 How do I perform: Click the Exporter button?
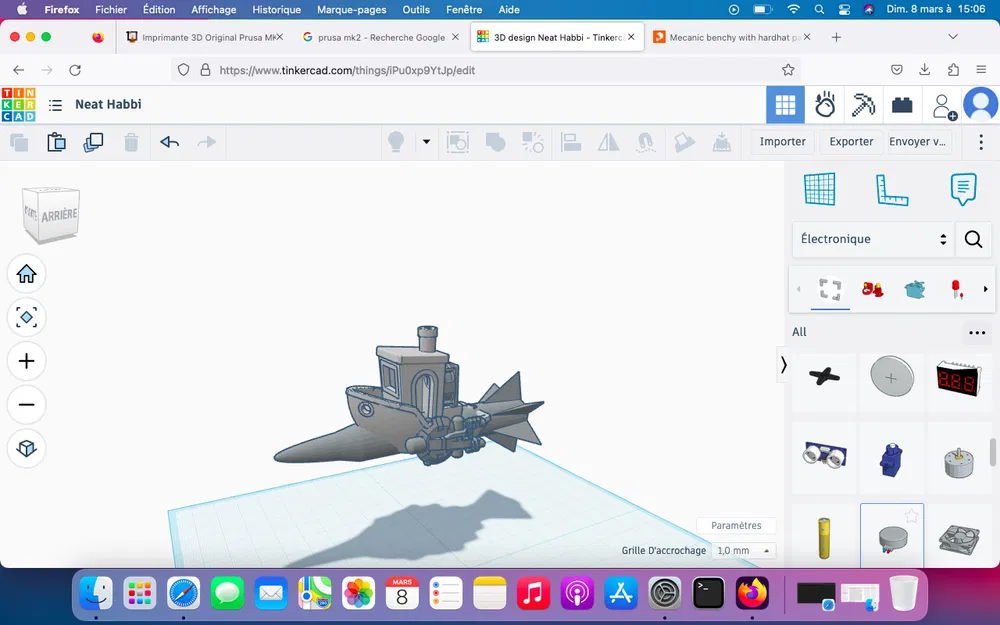click(850, 141)
